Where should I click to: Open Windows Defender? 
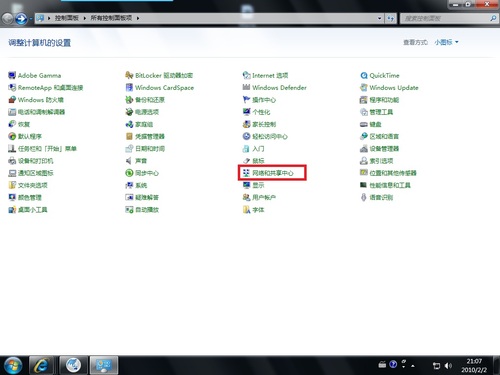[275, 88]
